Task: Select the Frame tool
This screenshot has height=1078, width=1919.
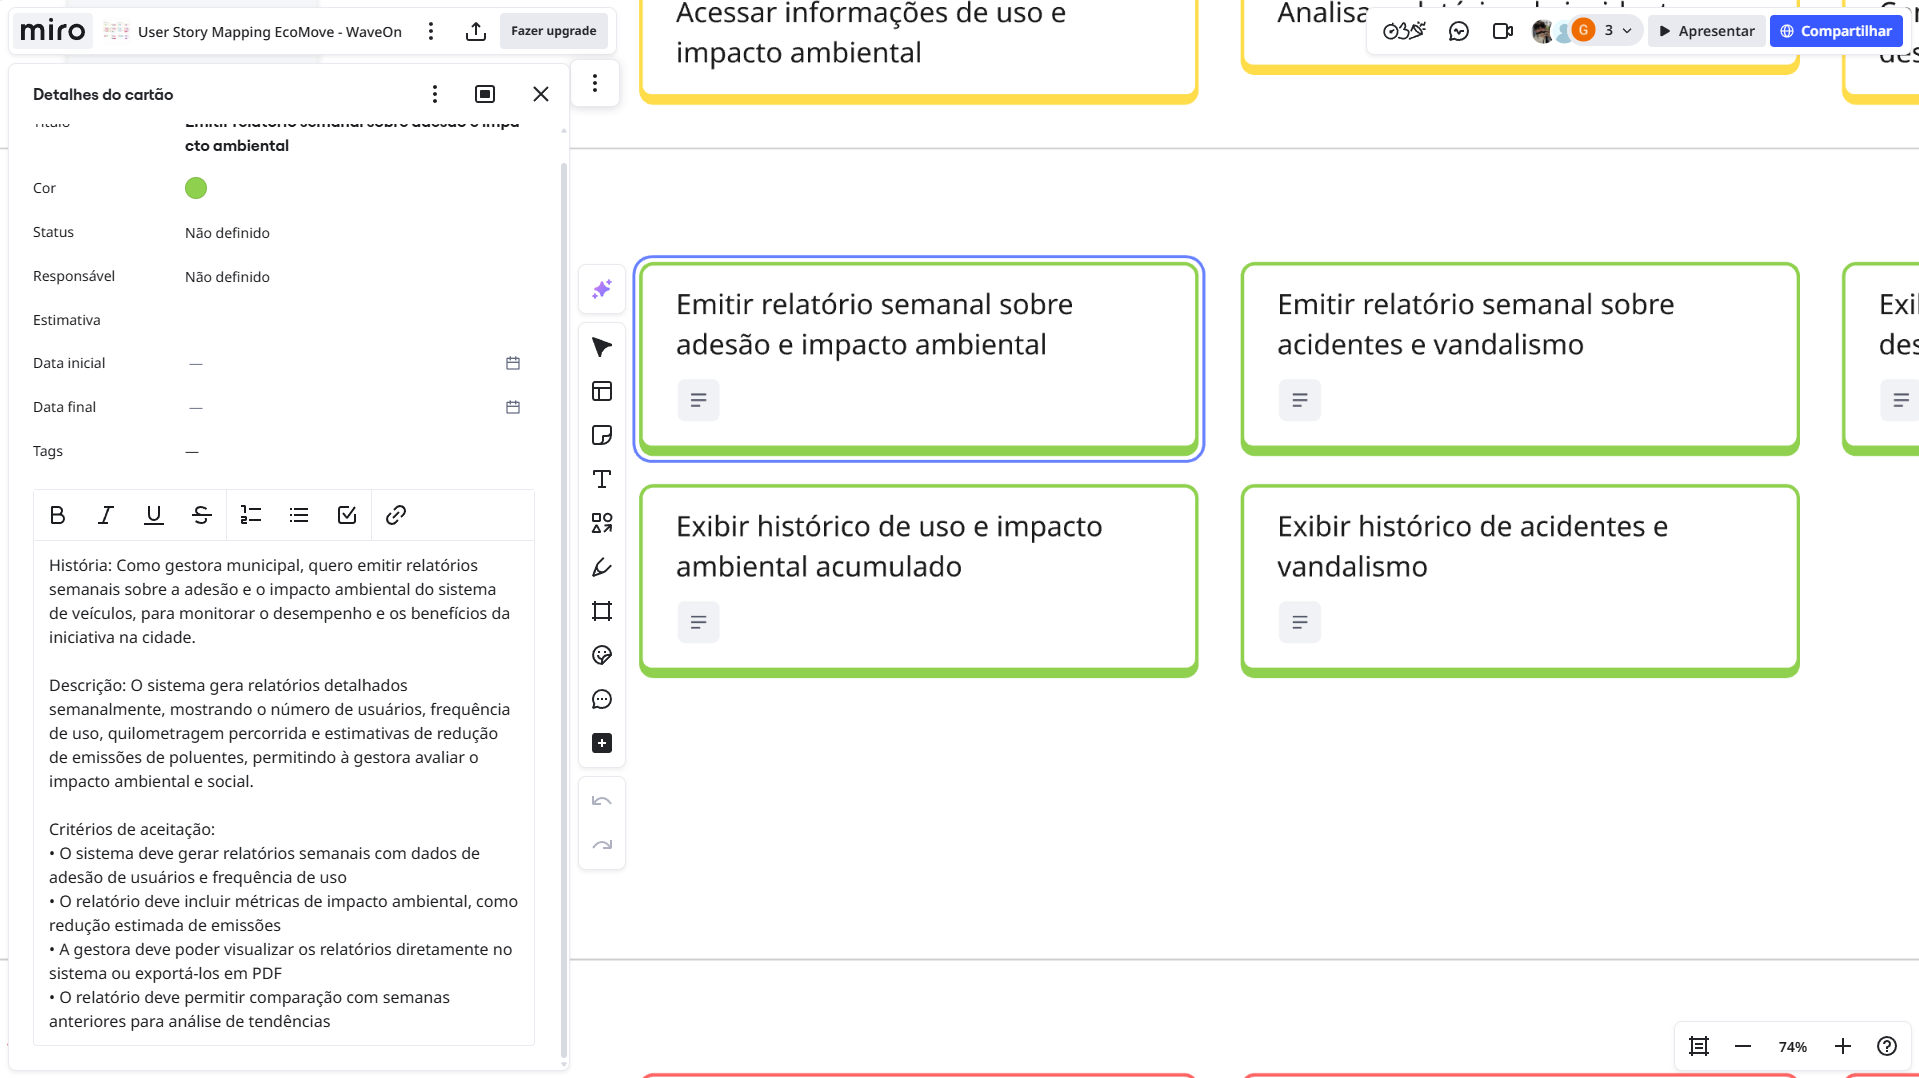Action: tap(602, 611)
